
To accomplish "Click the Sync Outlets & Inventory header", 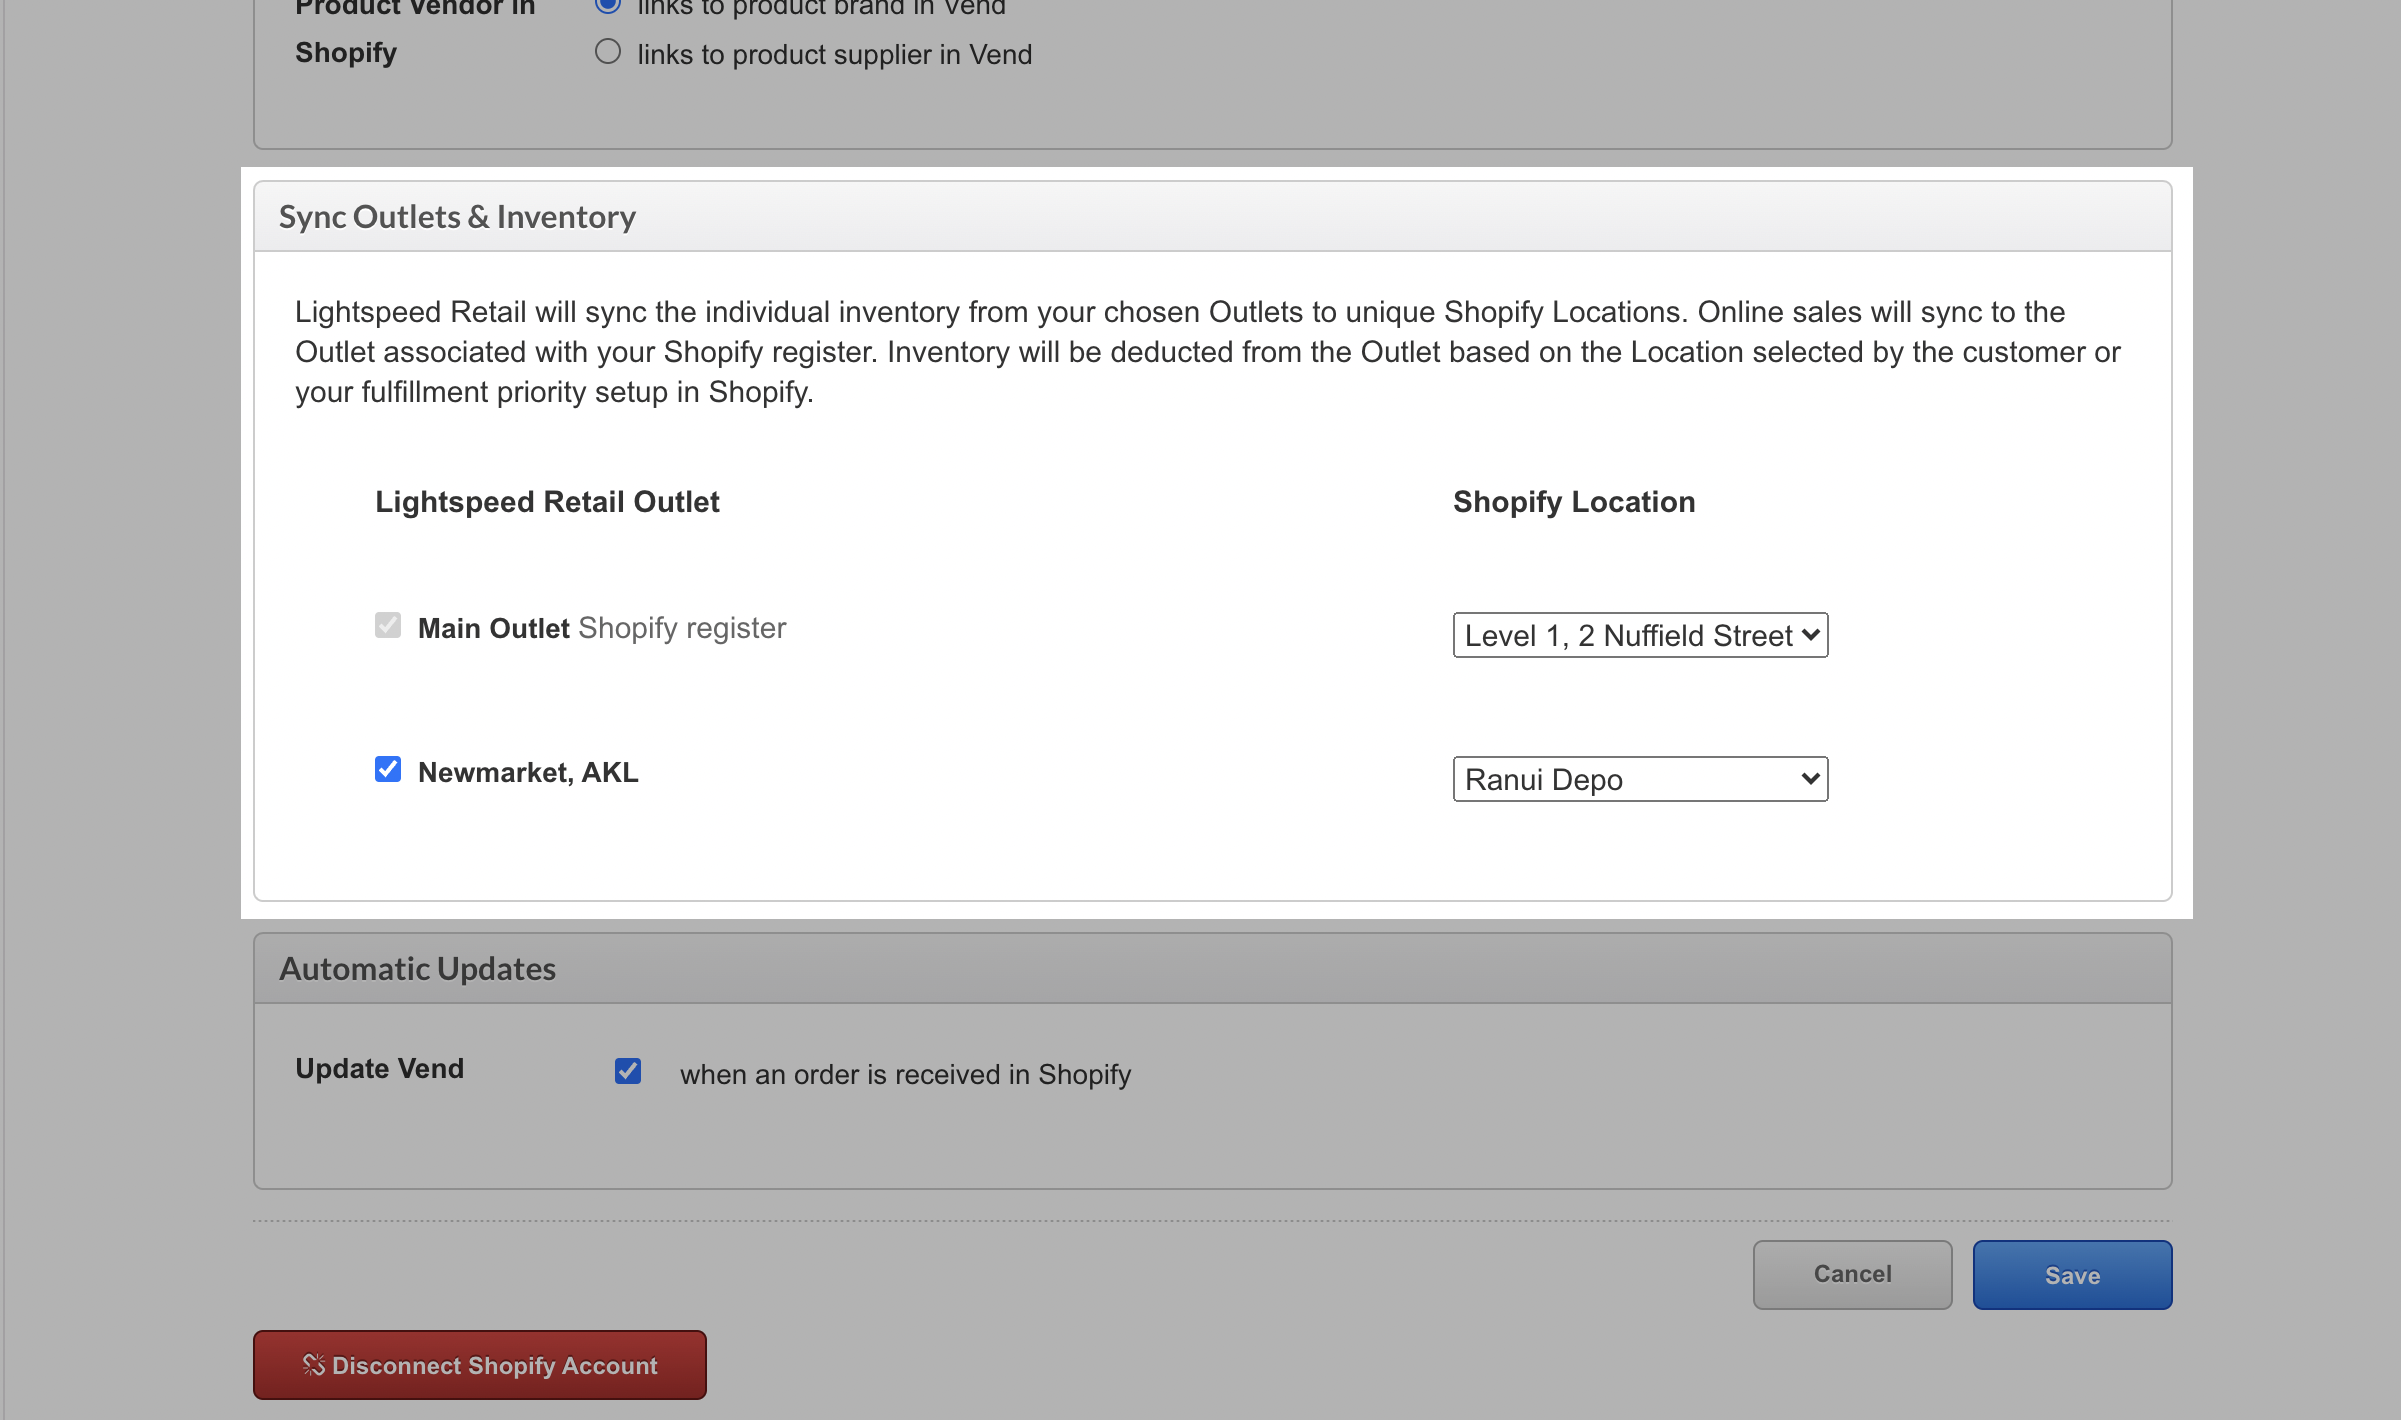I will click(457, 217).
